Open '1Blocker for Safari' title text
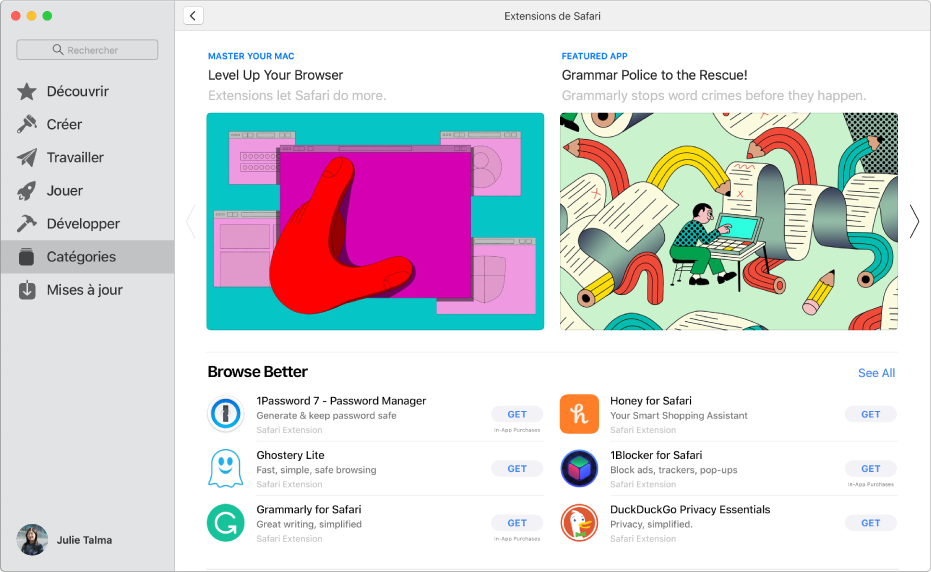Screen dimensions: 931x572 coord(656,455)
